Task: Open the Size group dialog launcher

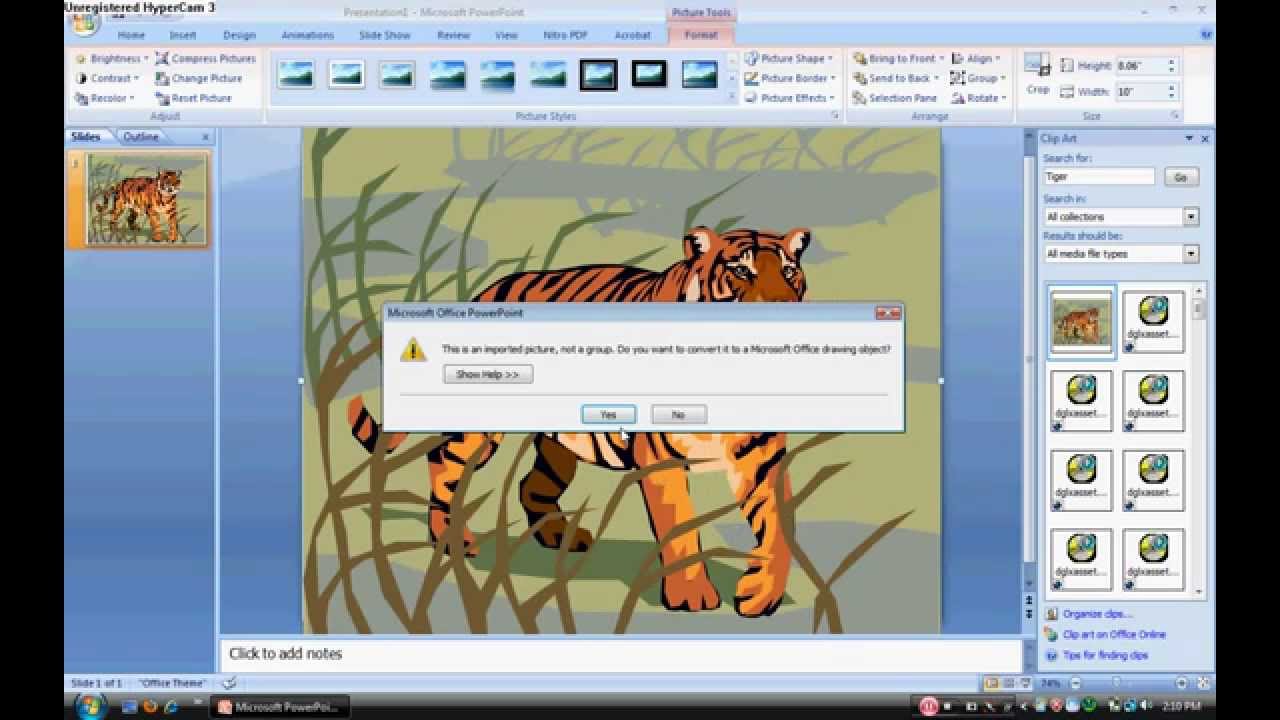Action: [1175, 116]
